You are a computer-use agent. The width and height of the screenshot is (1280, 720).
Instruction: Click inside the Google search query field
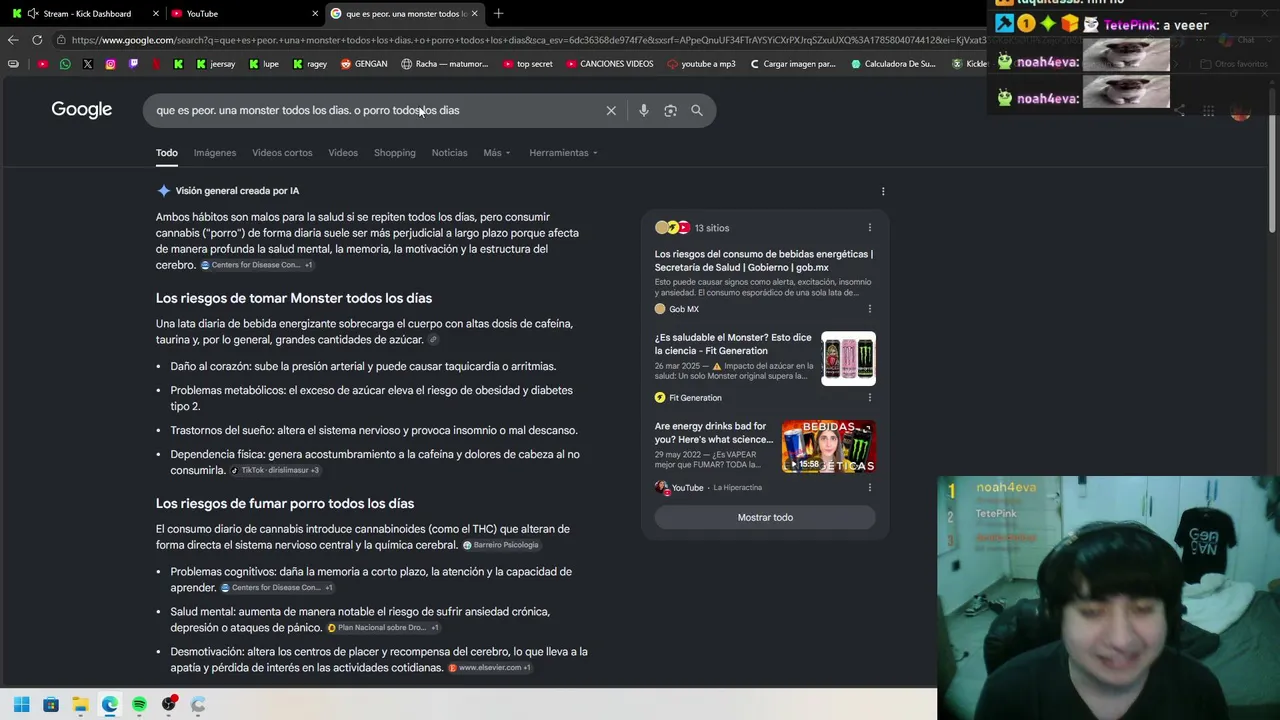[375, 110]
